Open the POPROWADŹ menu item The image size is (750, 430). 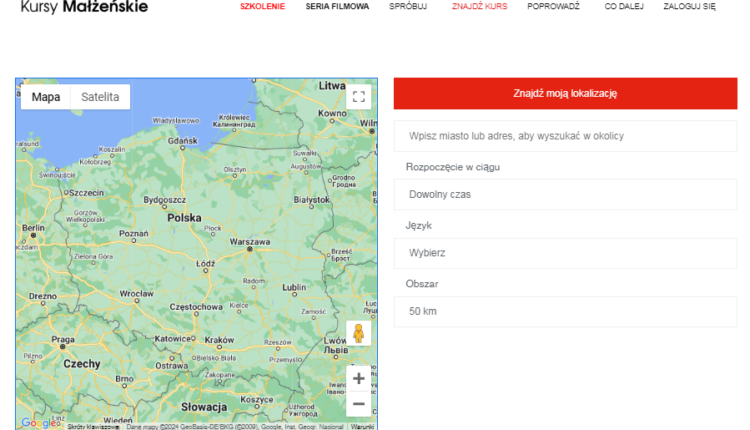(x=553, y=6)
